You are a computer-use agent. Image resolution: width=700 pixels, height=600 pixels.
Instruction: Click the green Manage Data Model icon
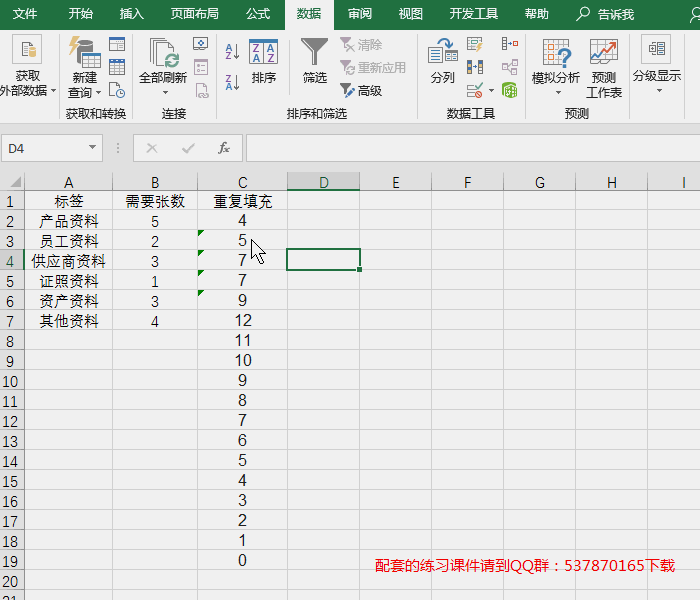(x=509, y=91)
